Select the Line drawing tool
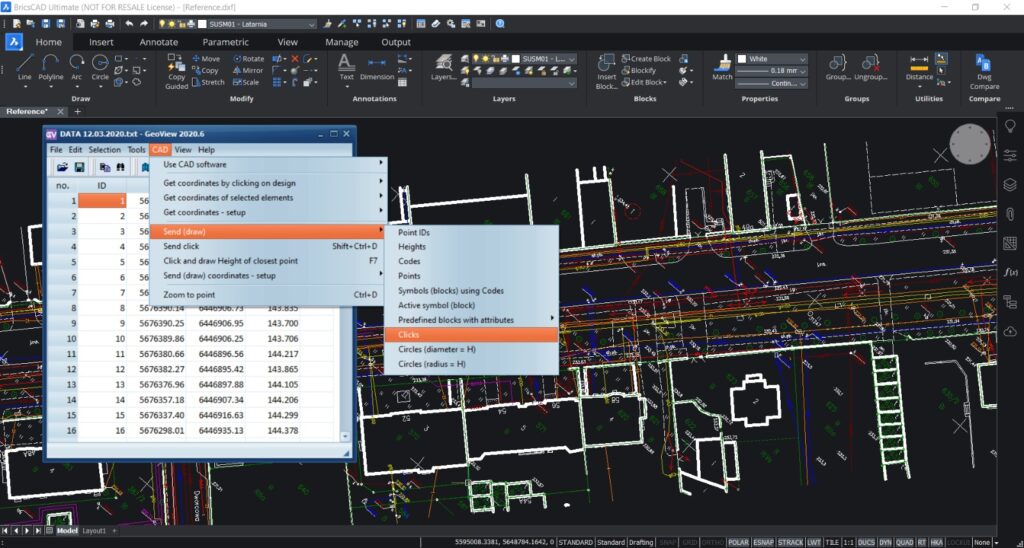The width and height of the screenshot is (1024, 548). (x=24, y=68)
